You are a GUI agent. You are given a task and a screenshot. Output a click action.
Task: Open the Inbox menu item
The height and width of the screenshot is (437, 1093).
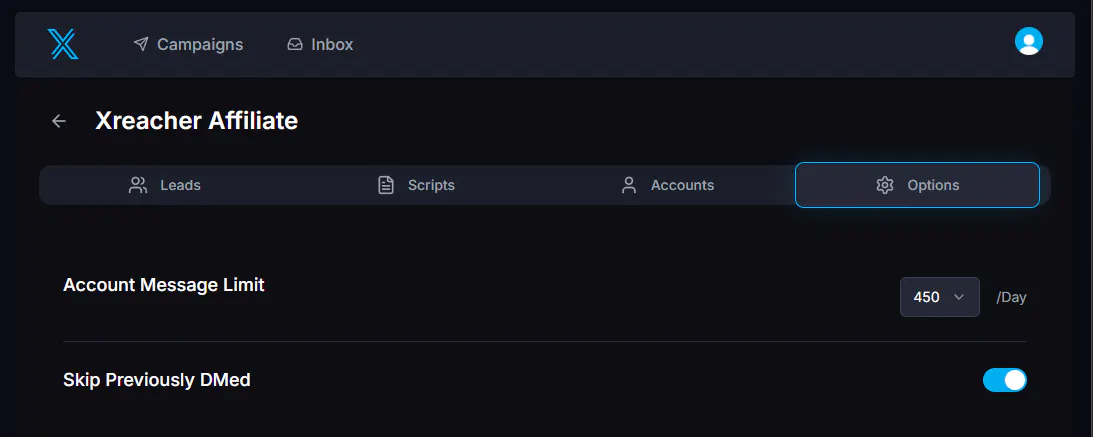(320, 45)
